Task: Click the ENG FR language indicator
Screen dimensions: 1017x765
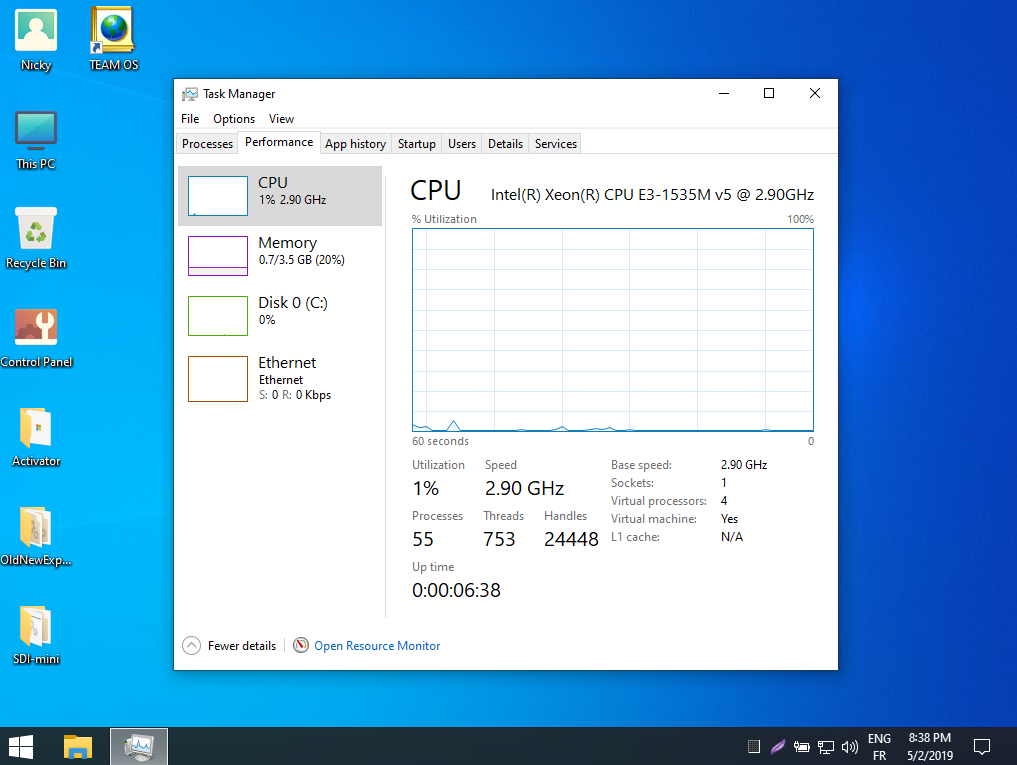Action: [879, 747]
